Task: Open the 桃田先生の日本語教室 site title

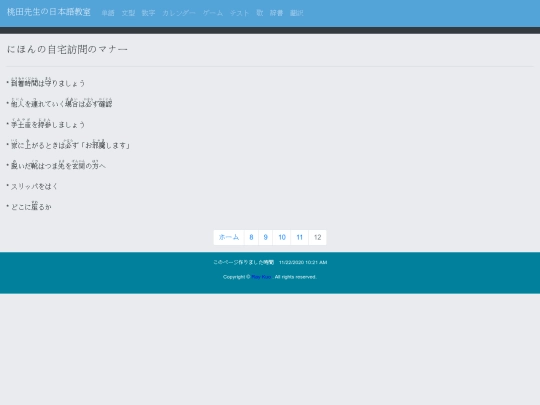Action: [49, 12]
